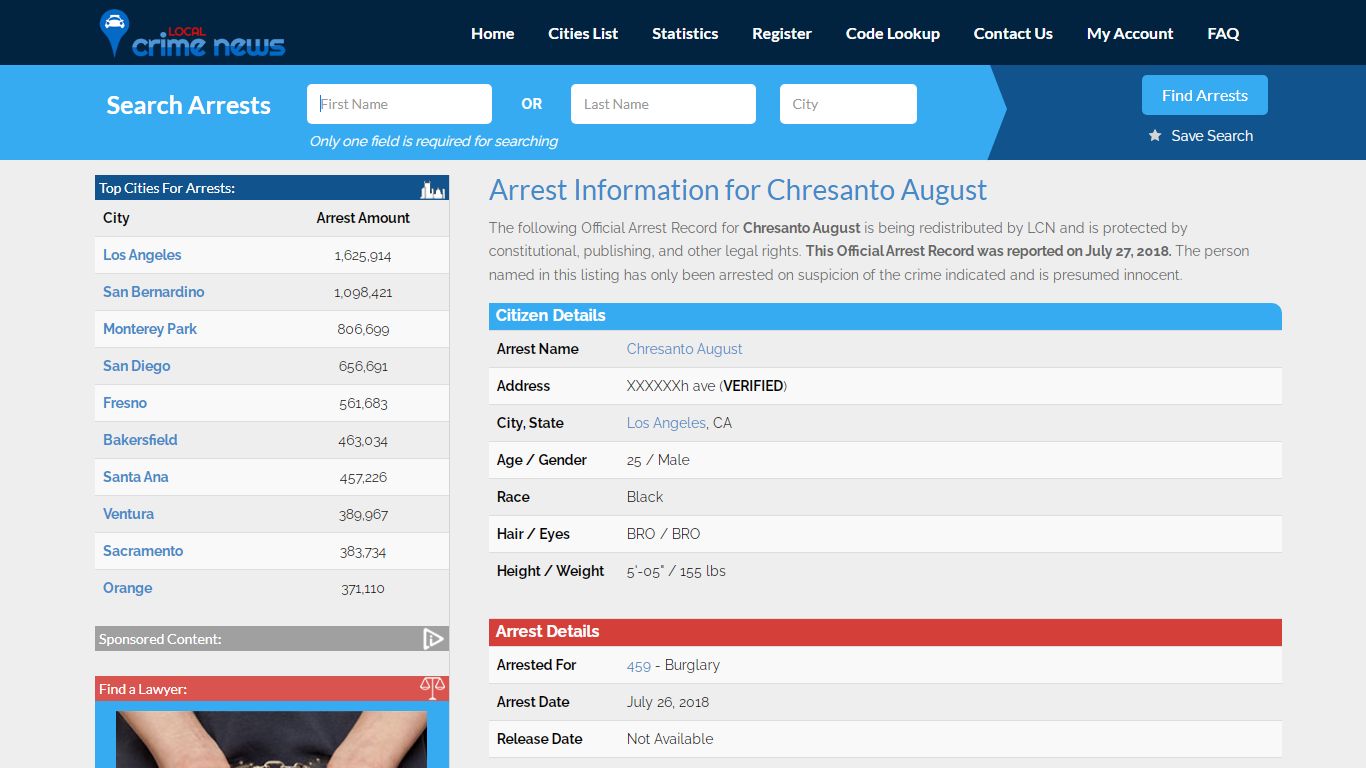Click the city skyline icon in Top Cities header
The height and width of the screenshot is (768, 1366).
(x=432, y=189)
